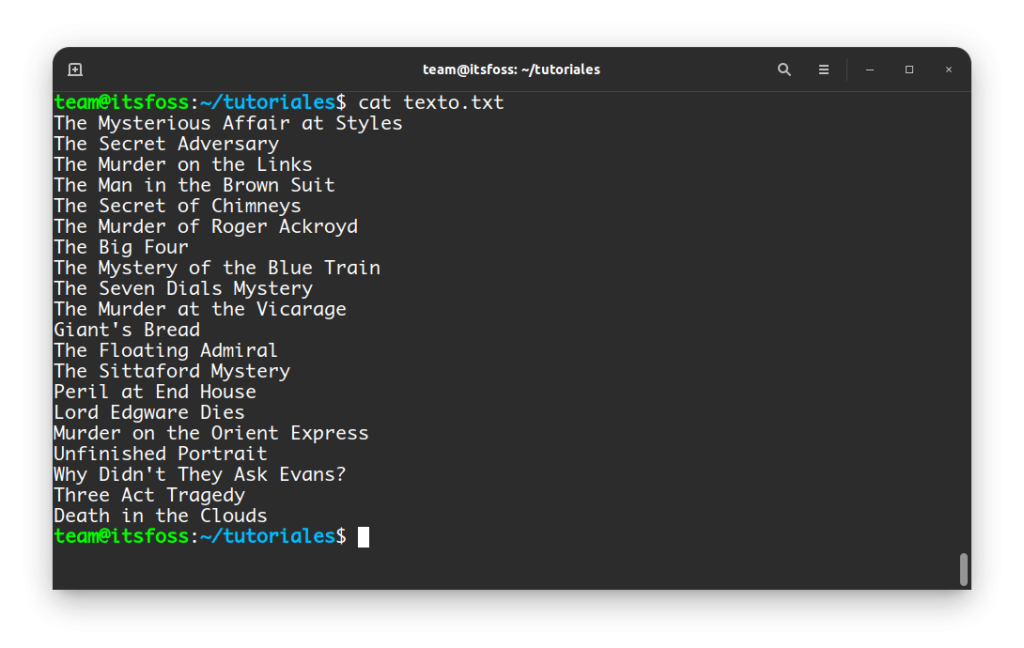Maximize the terminal window

(909, 69)
